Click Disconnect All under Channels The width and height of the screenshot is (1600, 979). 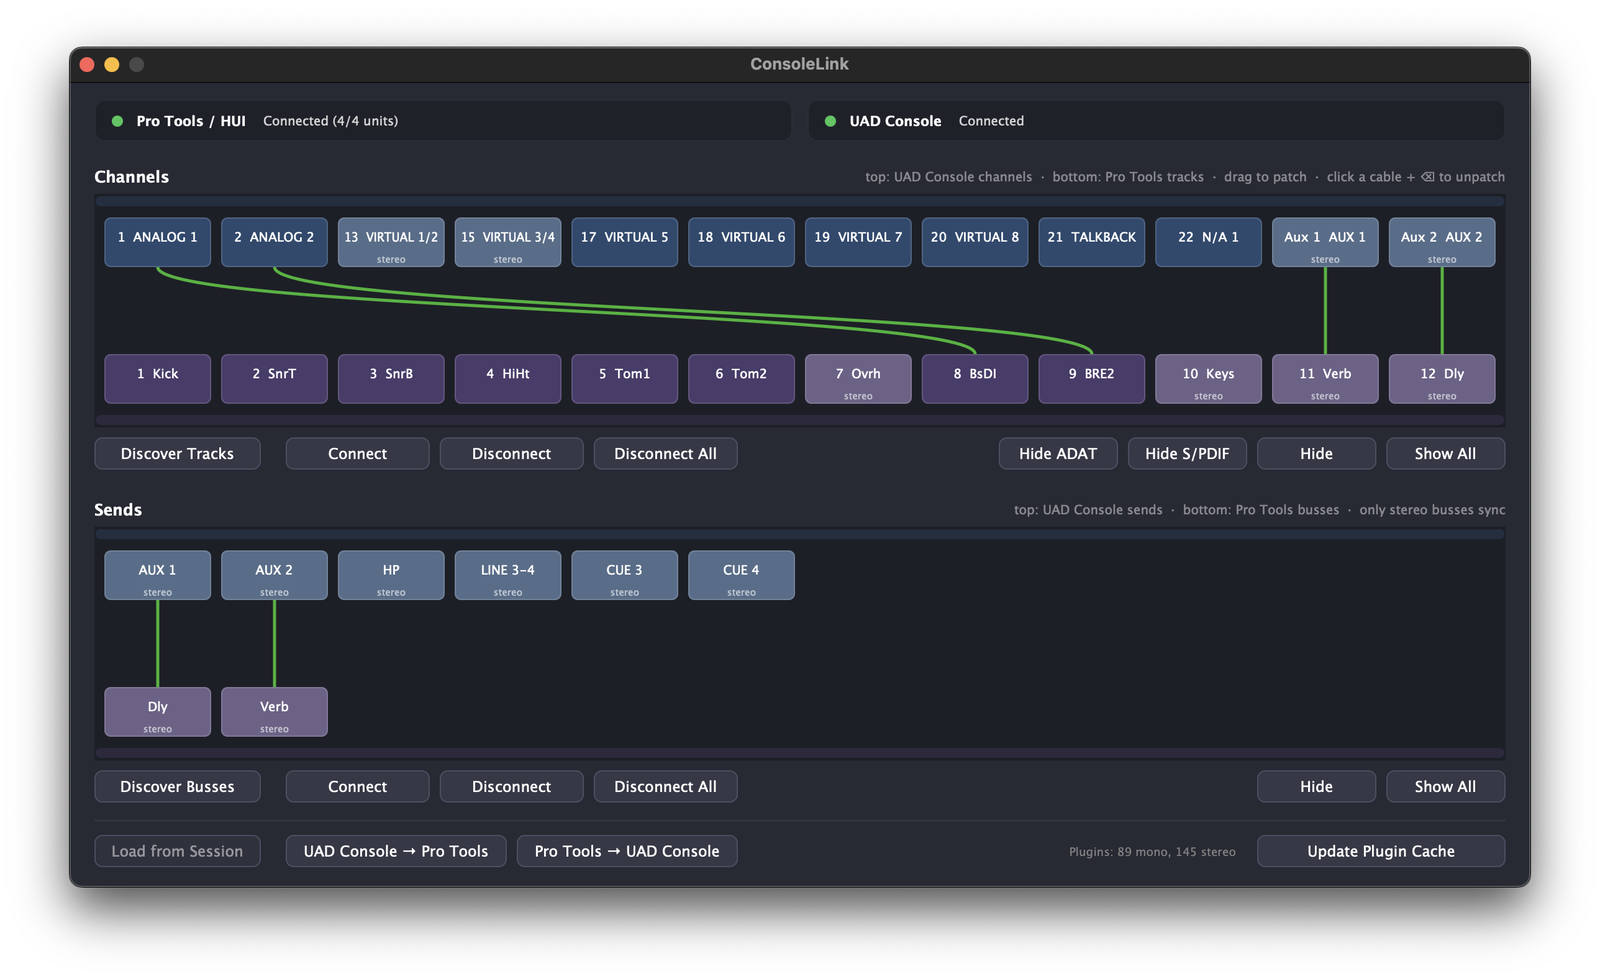[x=665, y=453]
